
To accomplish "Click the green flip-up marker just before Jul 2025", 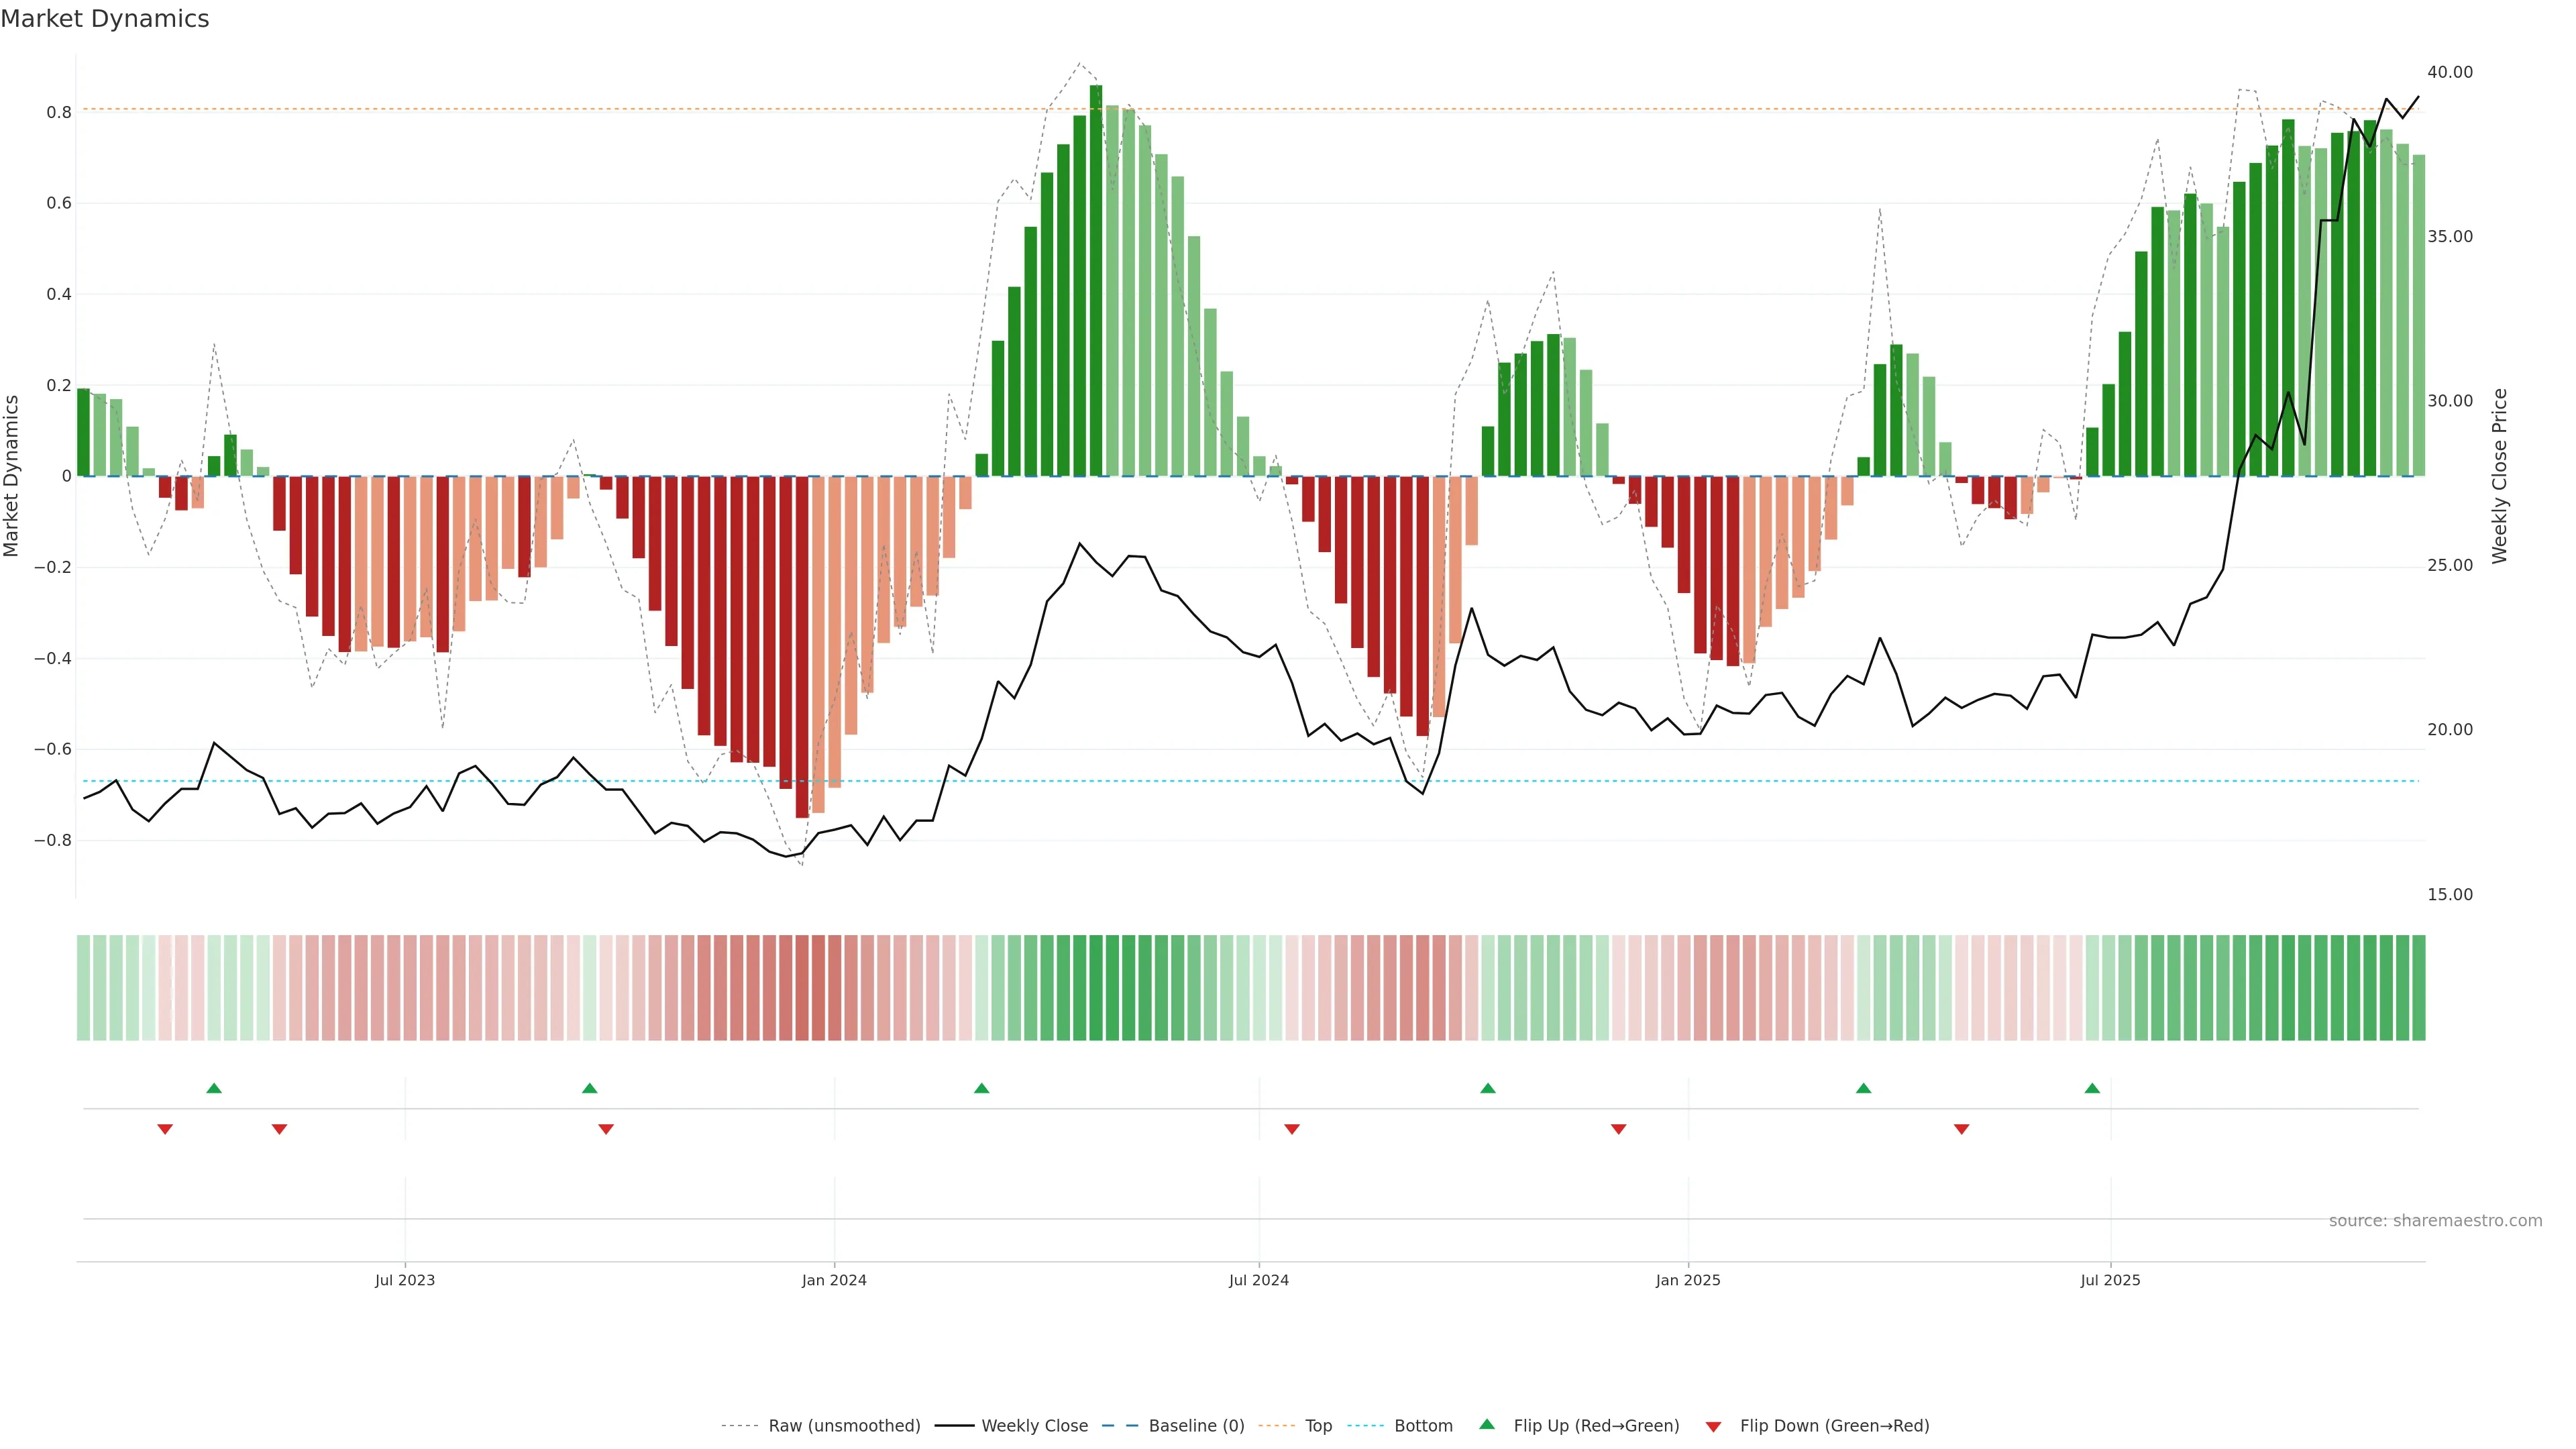I will coord(2092,1088).
